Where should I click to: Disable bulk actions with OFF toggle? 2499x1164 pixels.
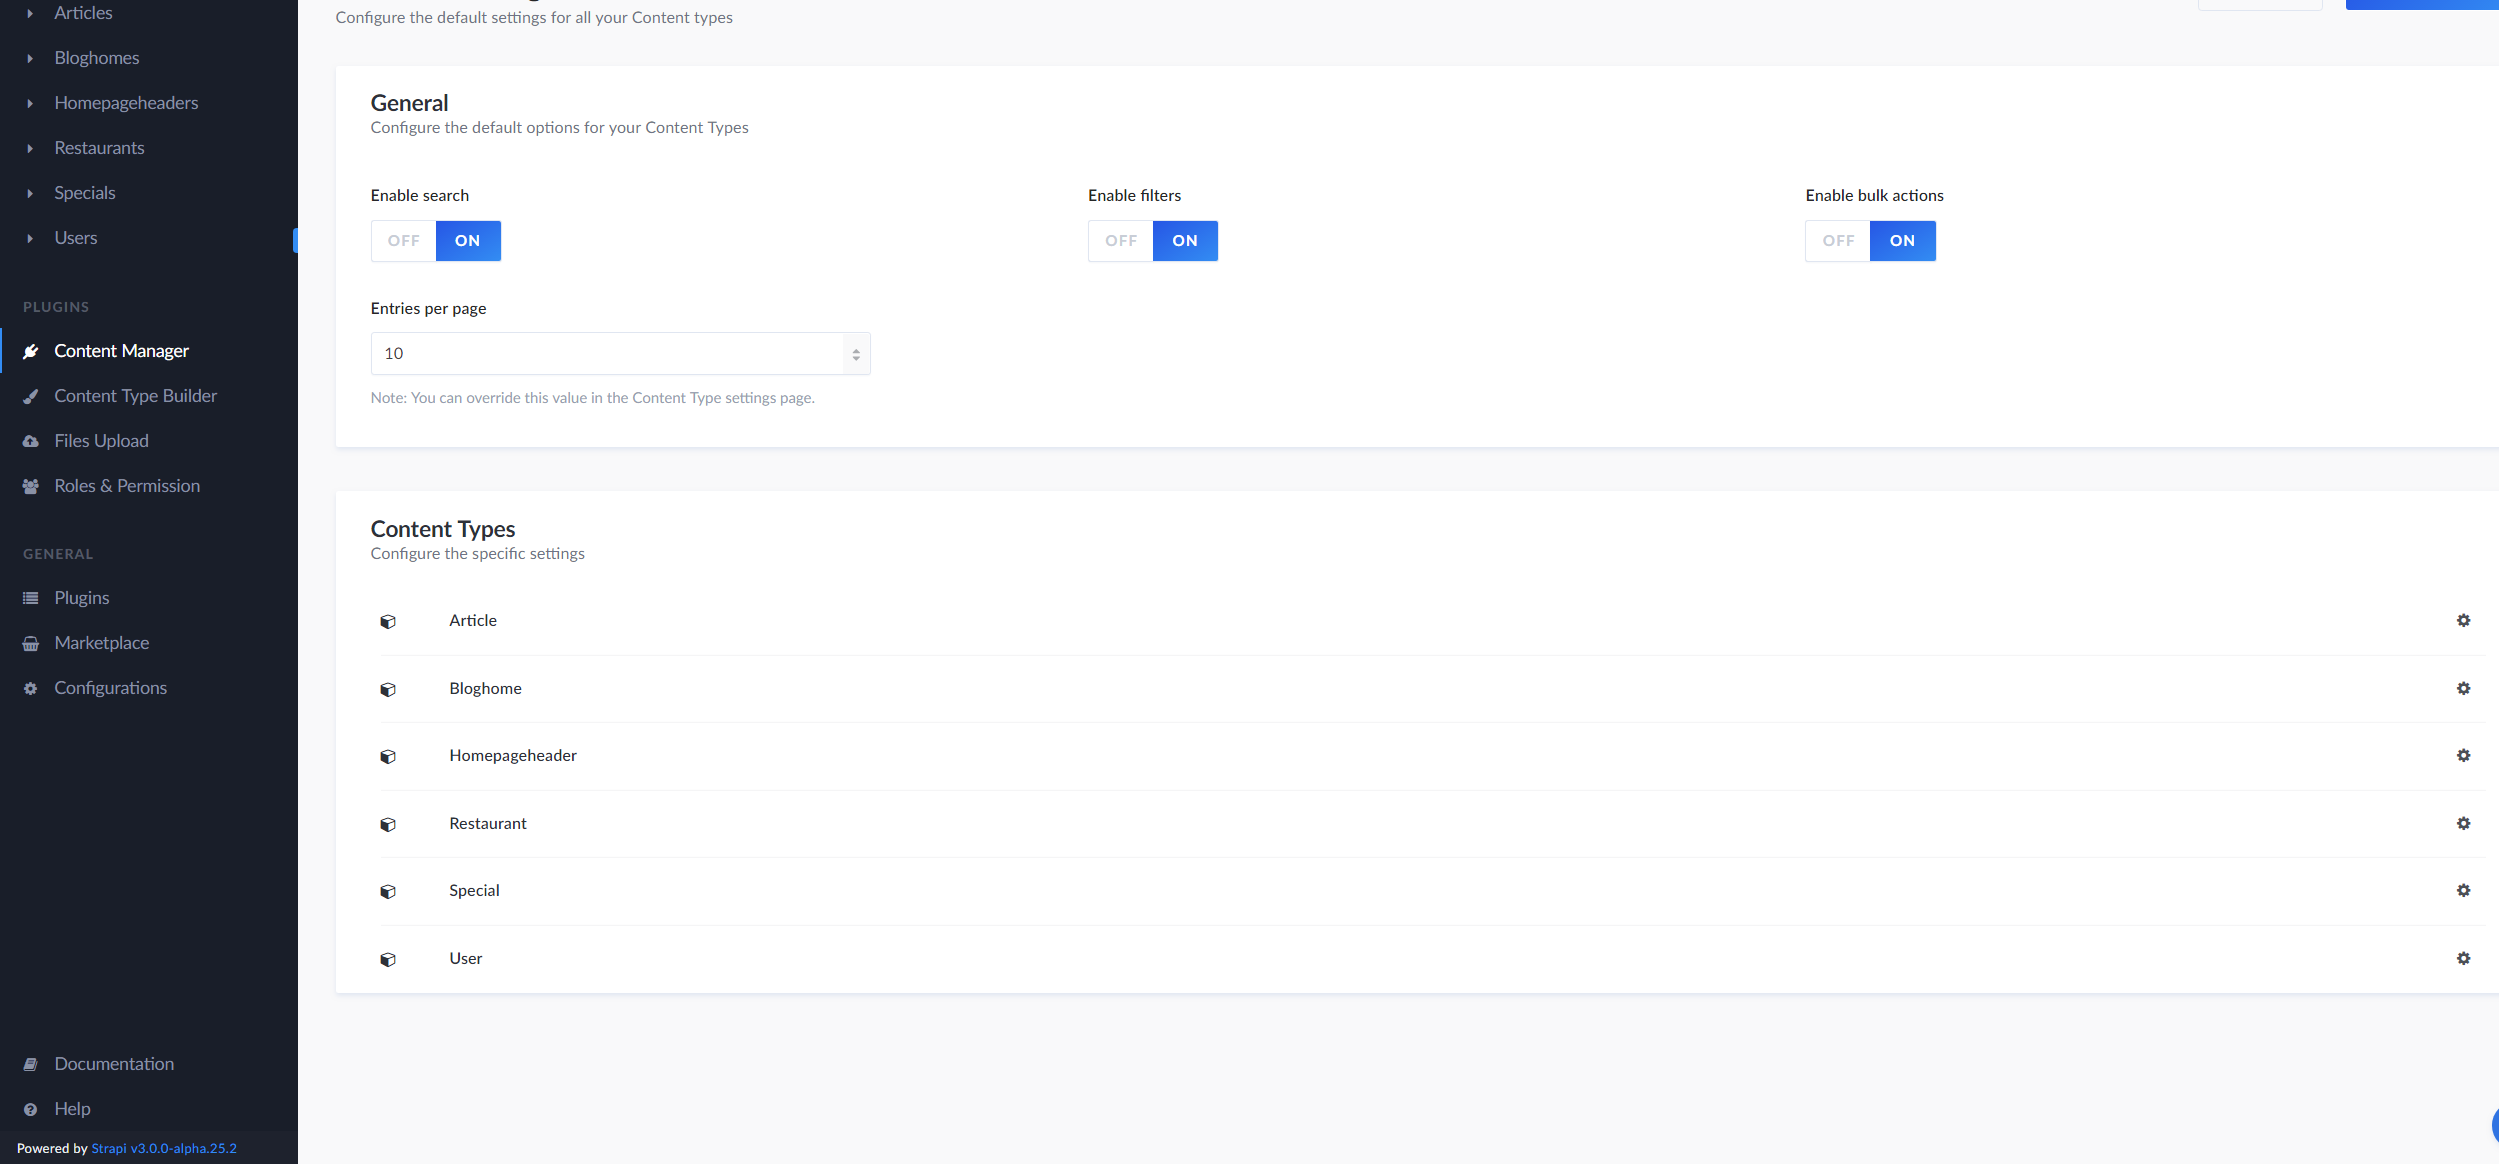(1838, 241)
